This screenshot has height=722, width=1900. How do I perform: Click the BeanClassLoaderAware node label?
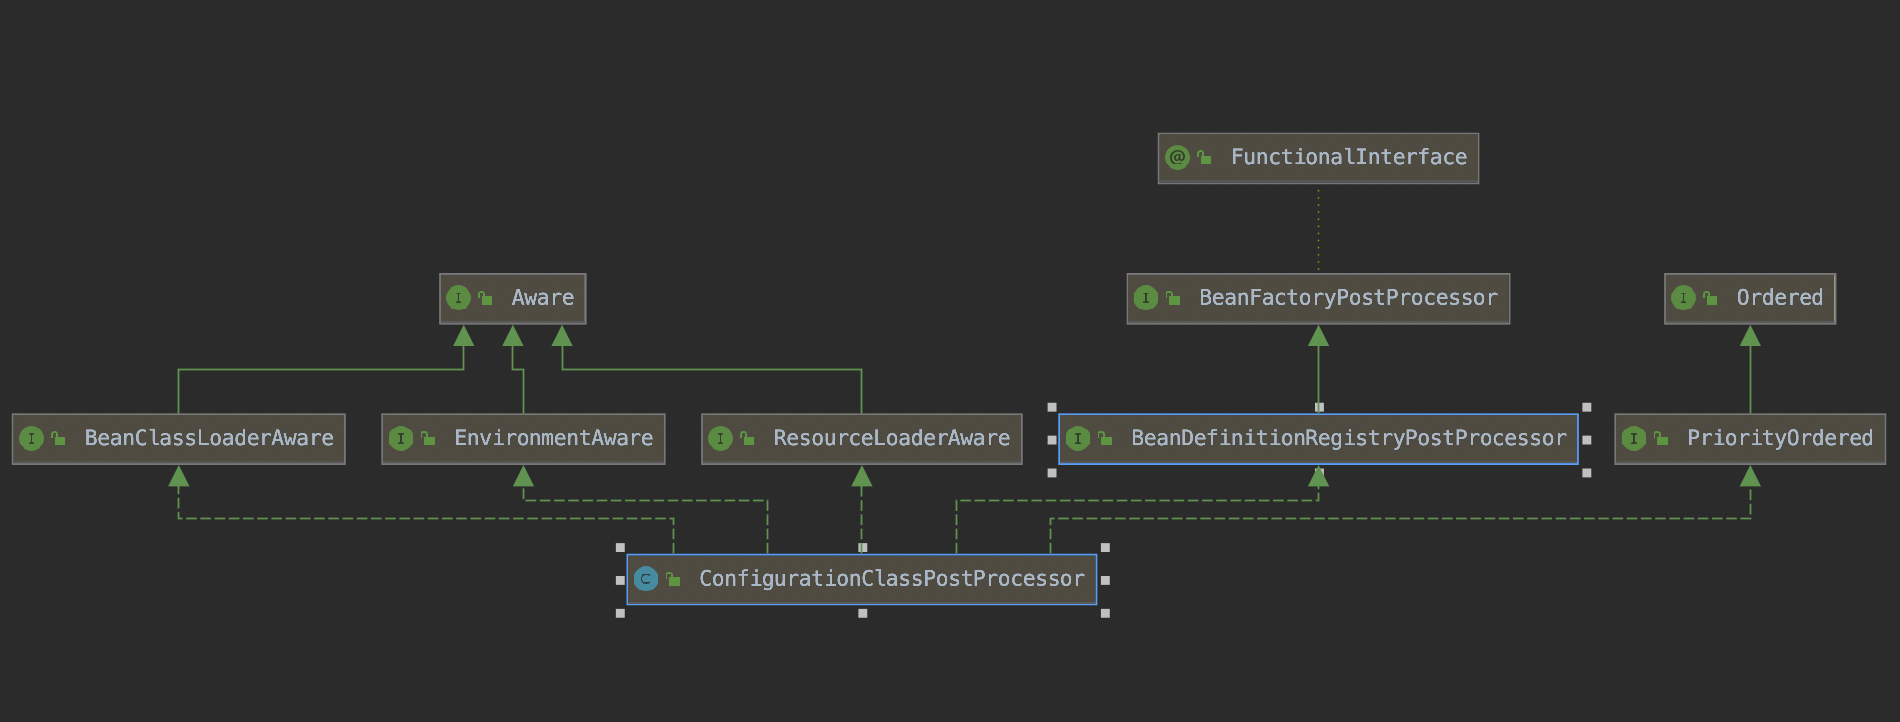click(209, 438)
